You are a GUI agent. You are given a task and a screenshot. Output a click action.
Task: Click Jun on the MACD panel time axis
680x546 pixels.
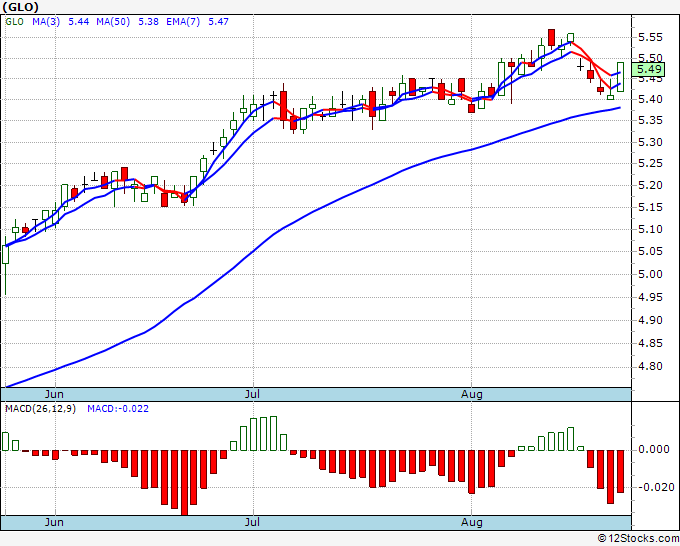[54, 522]
